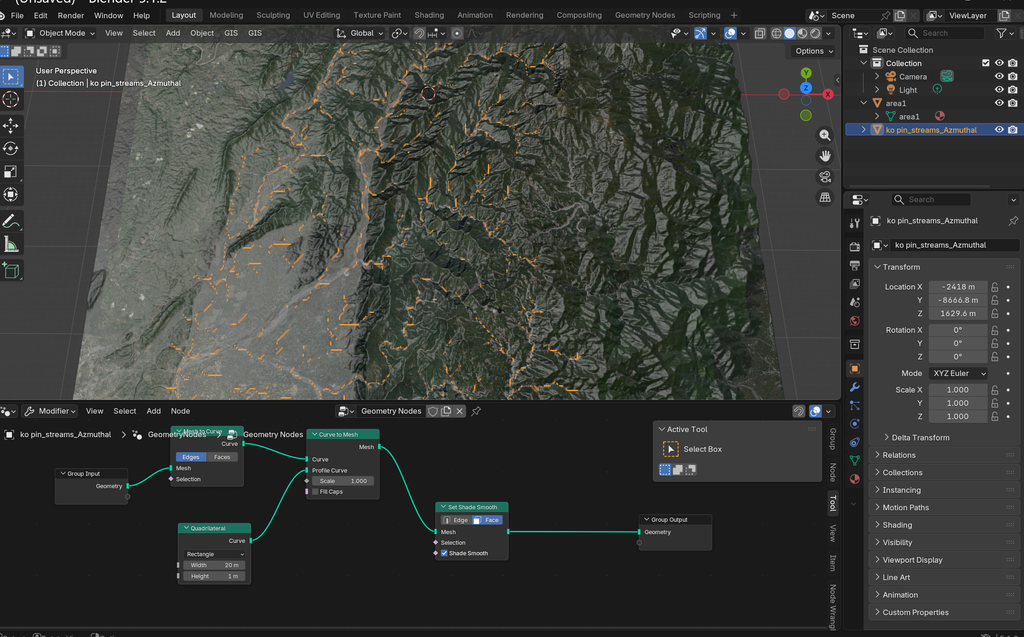Open the Tool properties tab
This screenshot has height=637, width=1024.
pyautogui.click(x=854, y=223)
